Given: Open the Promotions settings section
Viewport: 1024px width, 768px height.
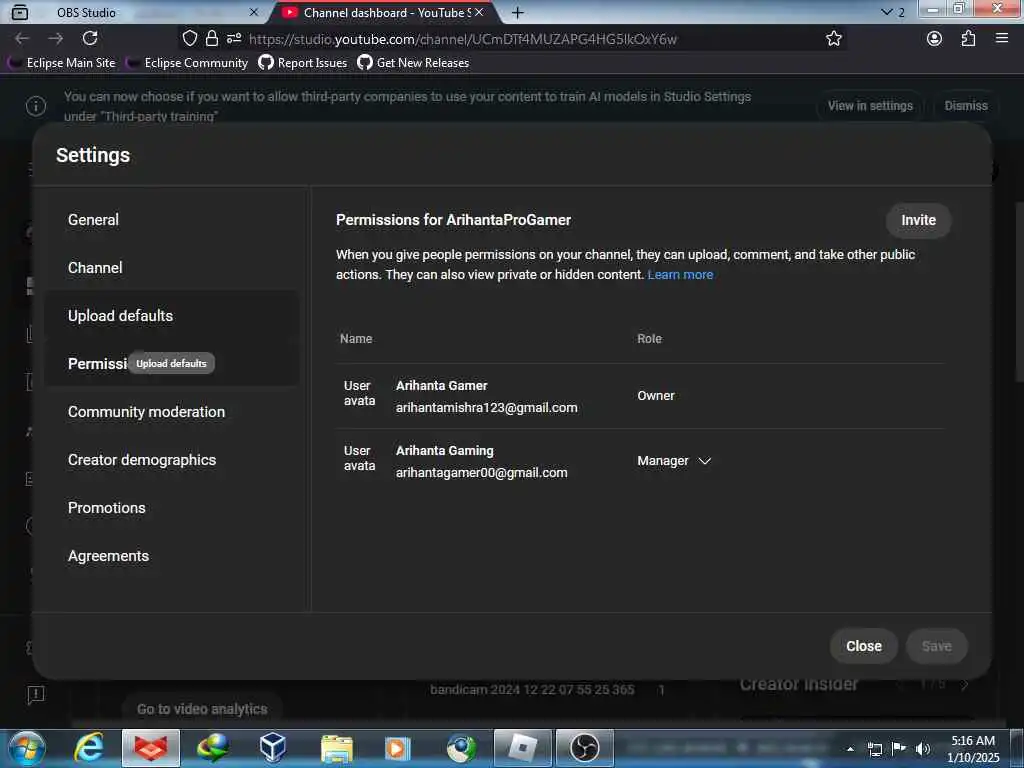Looking at the screenshot, I should pyautogui.click(x=106, y=508).
